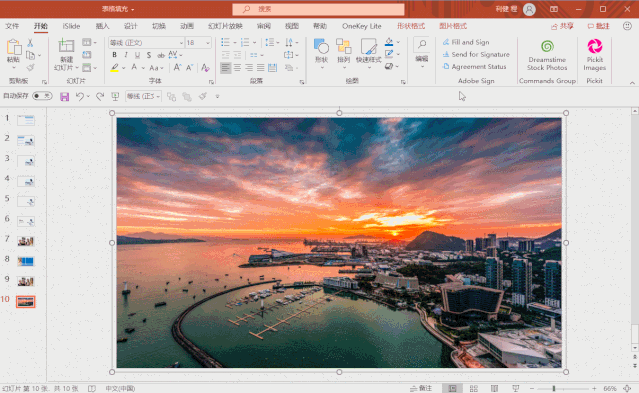This screenshot has height=393, width=639.
Task: Switch to the iSlide ribbon tab
Action: [x=71, y=26]
